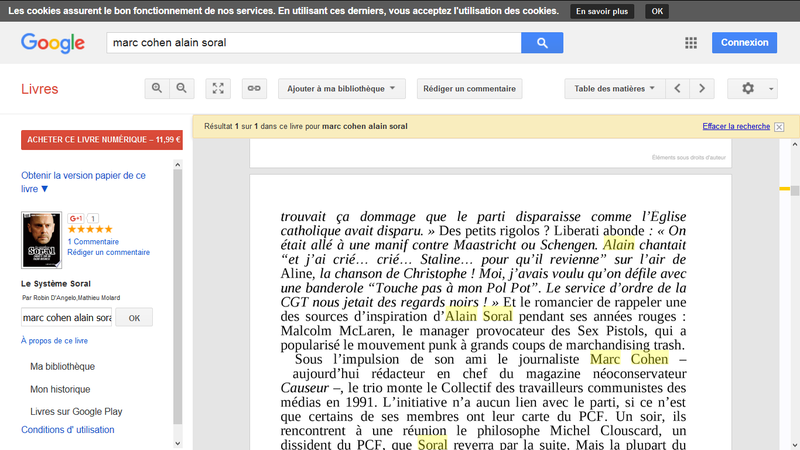Open Ma bibliothèque
This screenshot has width=800, height=450.
62,366
